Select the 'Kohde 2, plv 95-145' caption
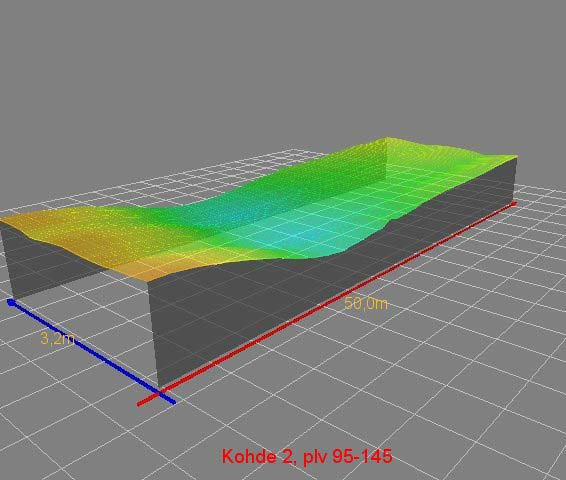 coord(307,456)
